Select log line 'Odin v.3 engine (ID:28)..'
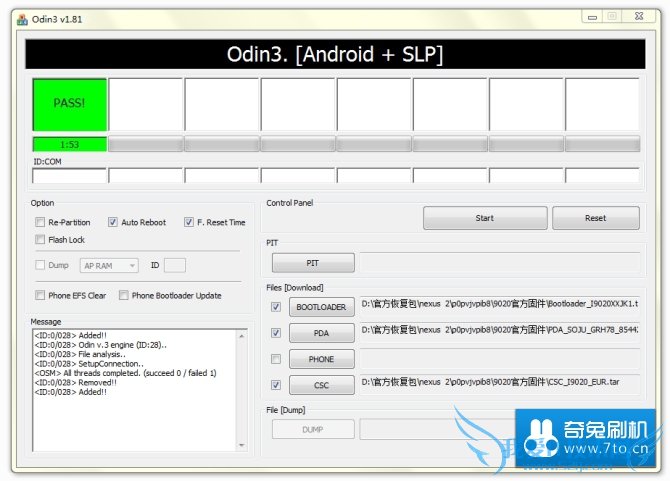This screenshot has height=481, width=670. (x=100, y=345)
